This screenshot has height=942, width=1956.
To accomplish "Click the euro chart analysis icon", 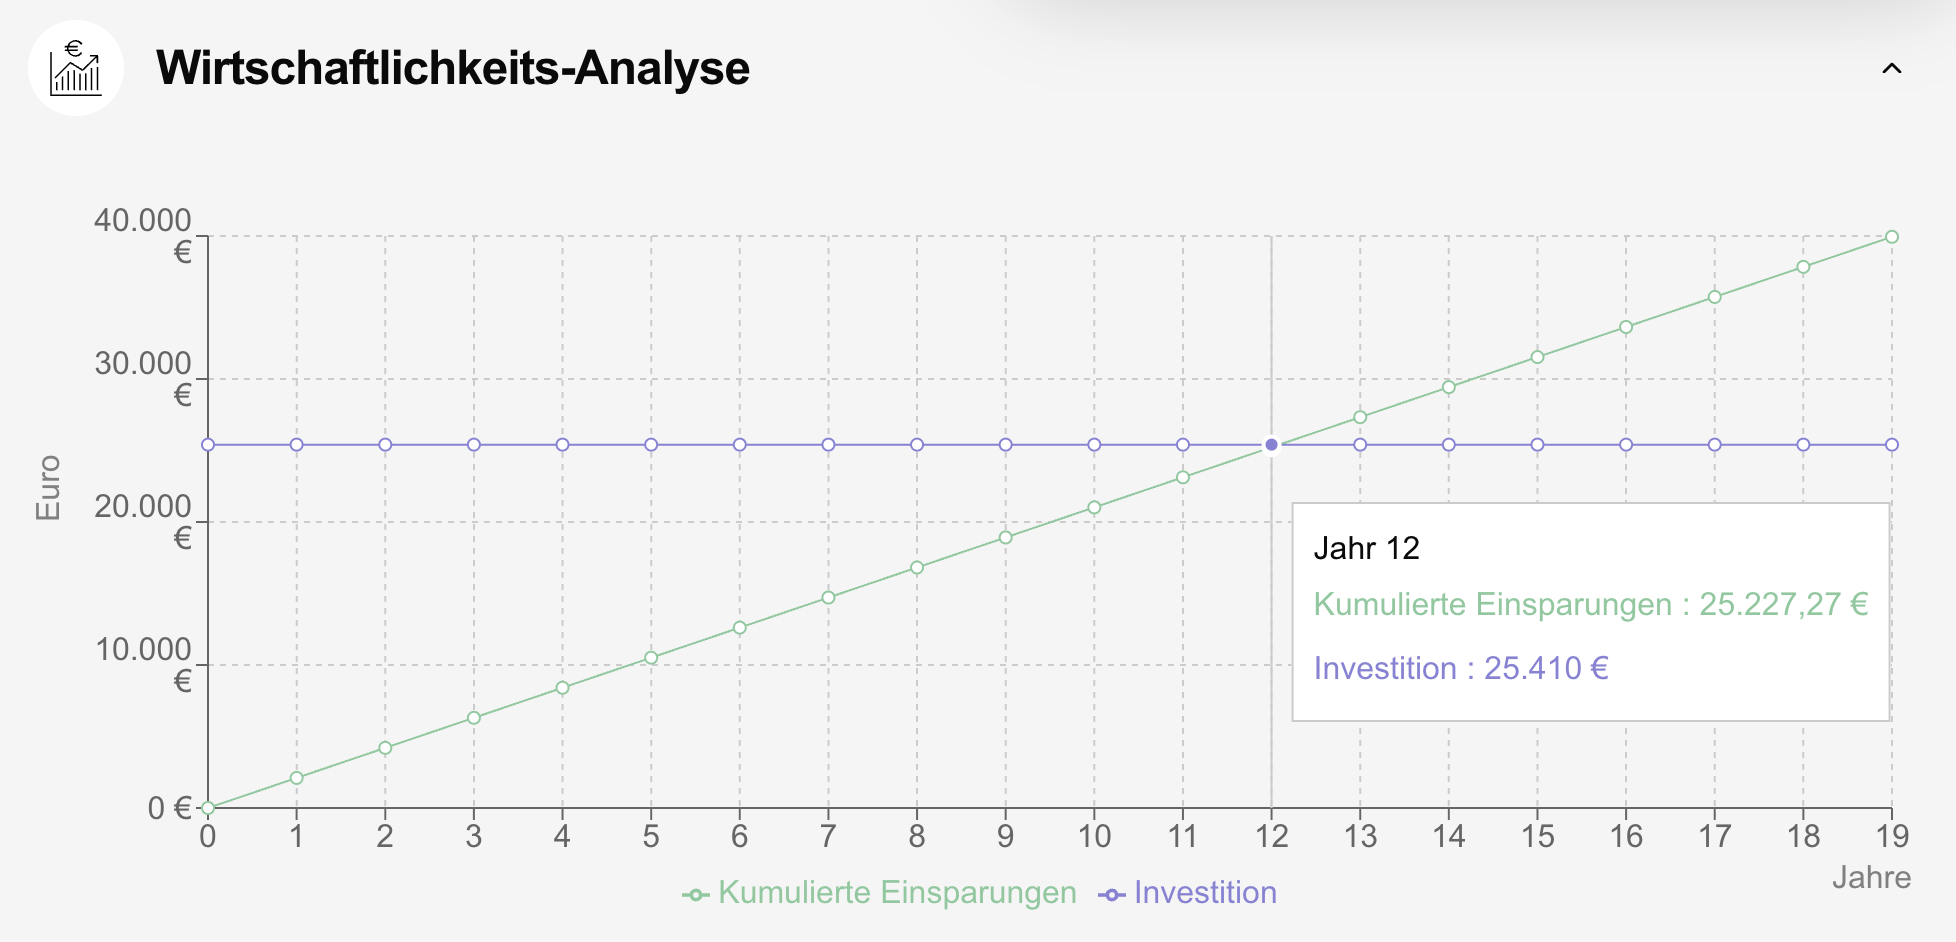I will (x=76, y=68).
